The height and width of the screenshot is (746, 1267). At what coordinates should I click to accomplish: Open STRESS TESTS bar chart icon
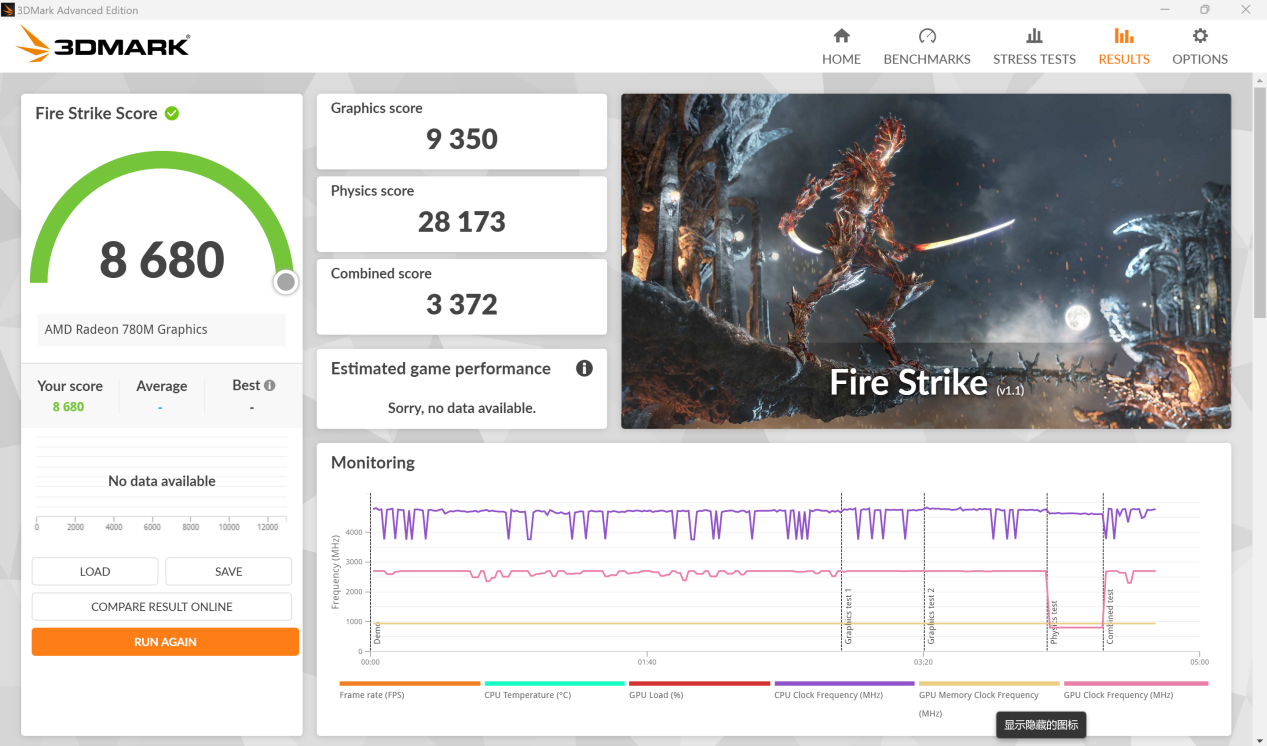coord(1034,36)
